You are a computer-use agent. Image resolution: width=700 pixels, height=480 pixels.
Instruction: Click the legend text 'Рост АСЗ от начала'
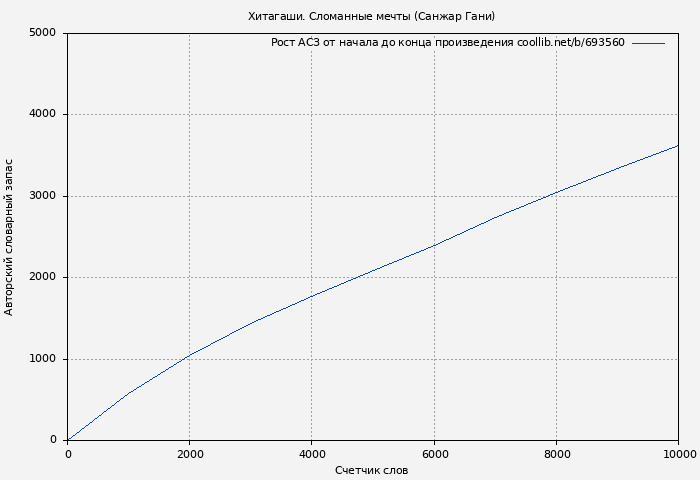447,43
